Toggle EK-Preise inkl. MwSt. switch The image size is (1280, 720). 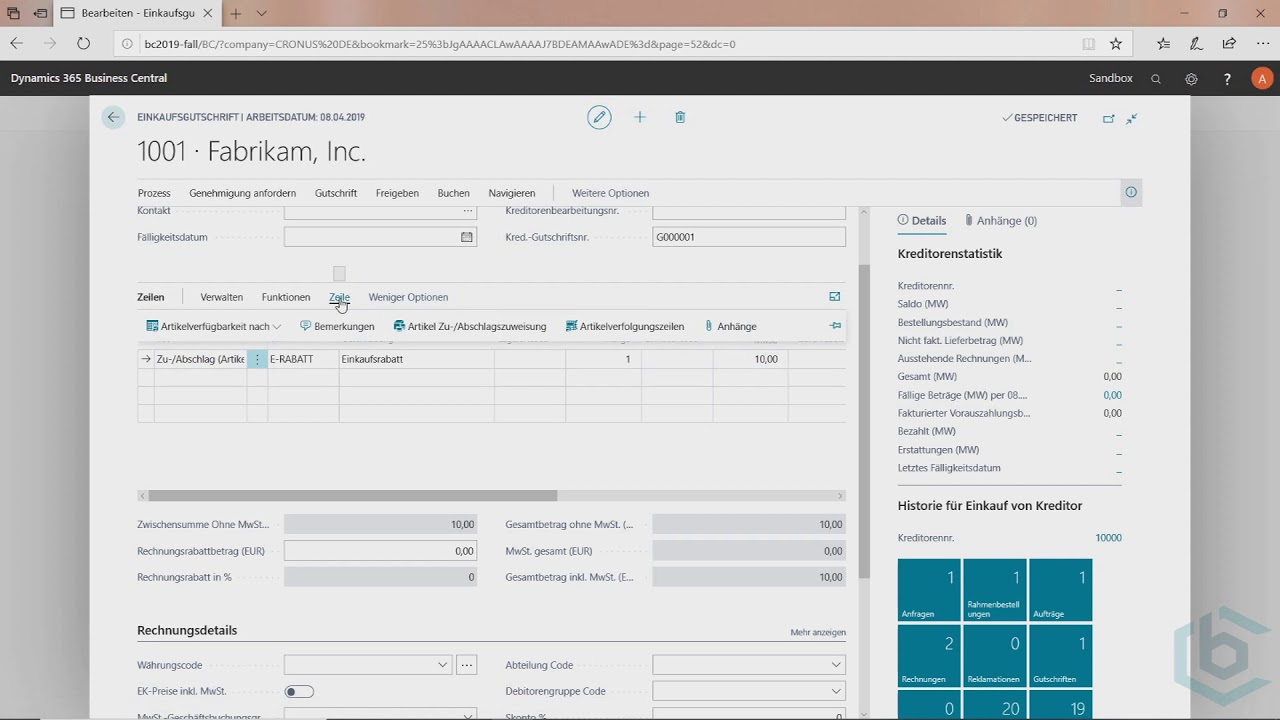[299, 691]
